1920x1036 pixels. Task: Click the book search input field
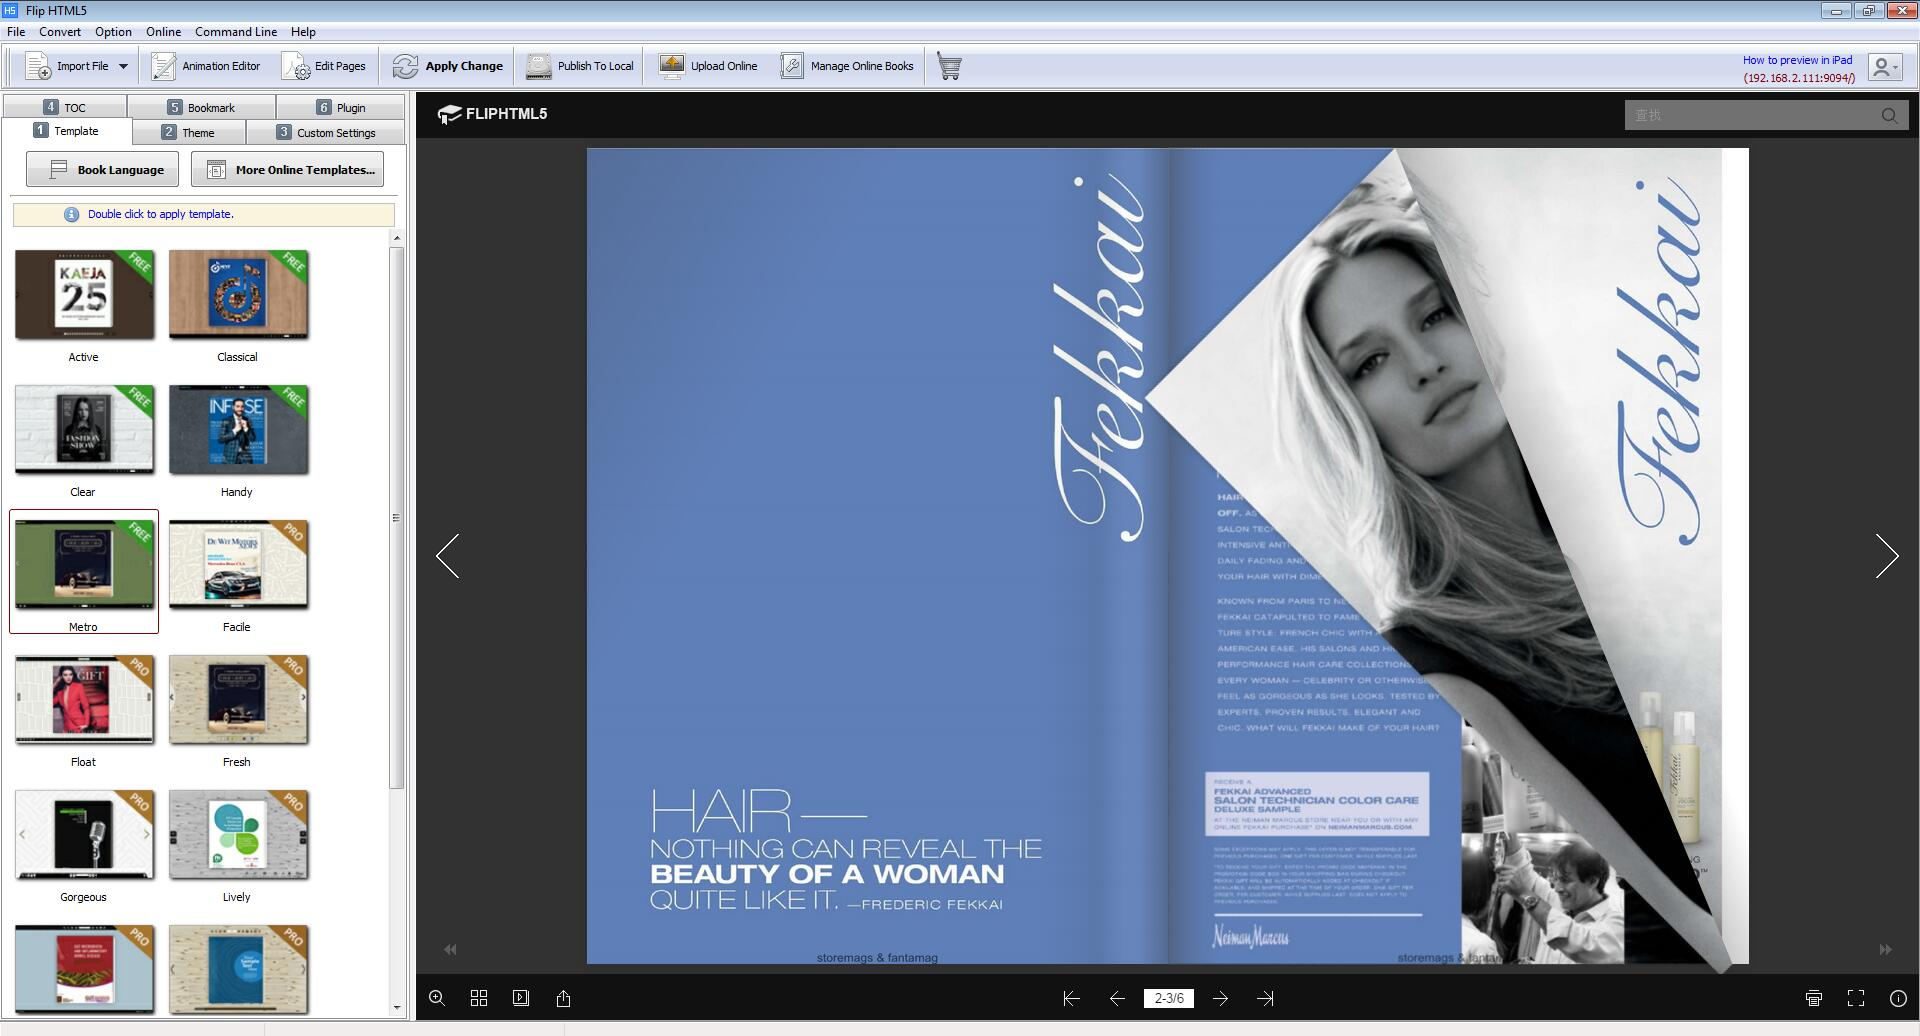(1750, 115)
